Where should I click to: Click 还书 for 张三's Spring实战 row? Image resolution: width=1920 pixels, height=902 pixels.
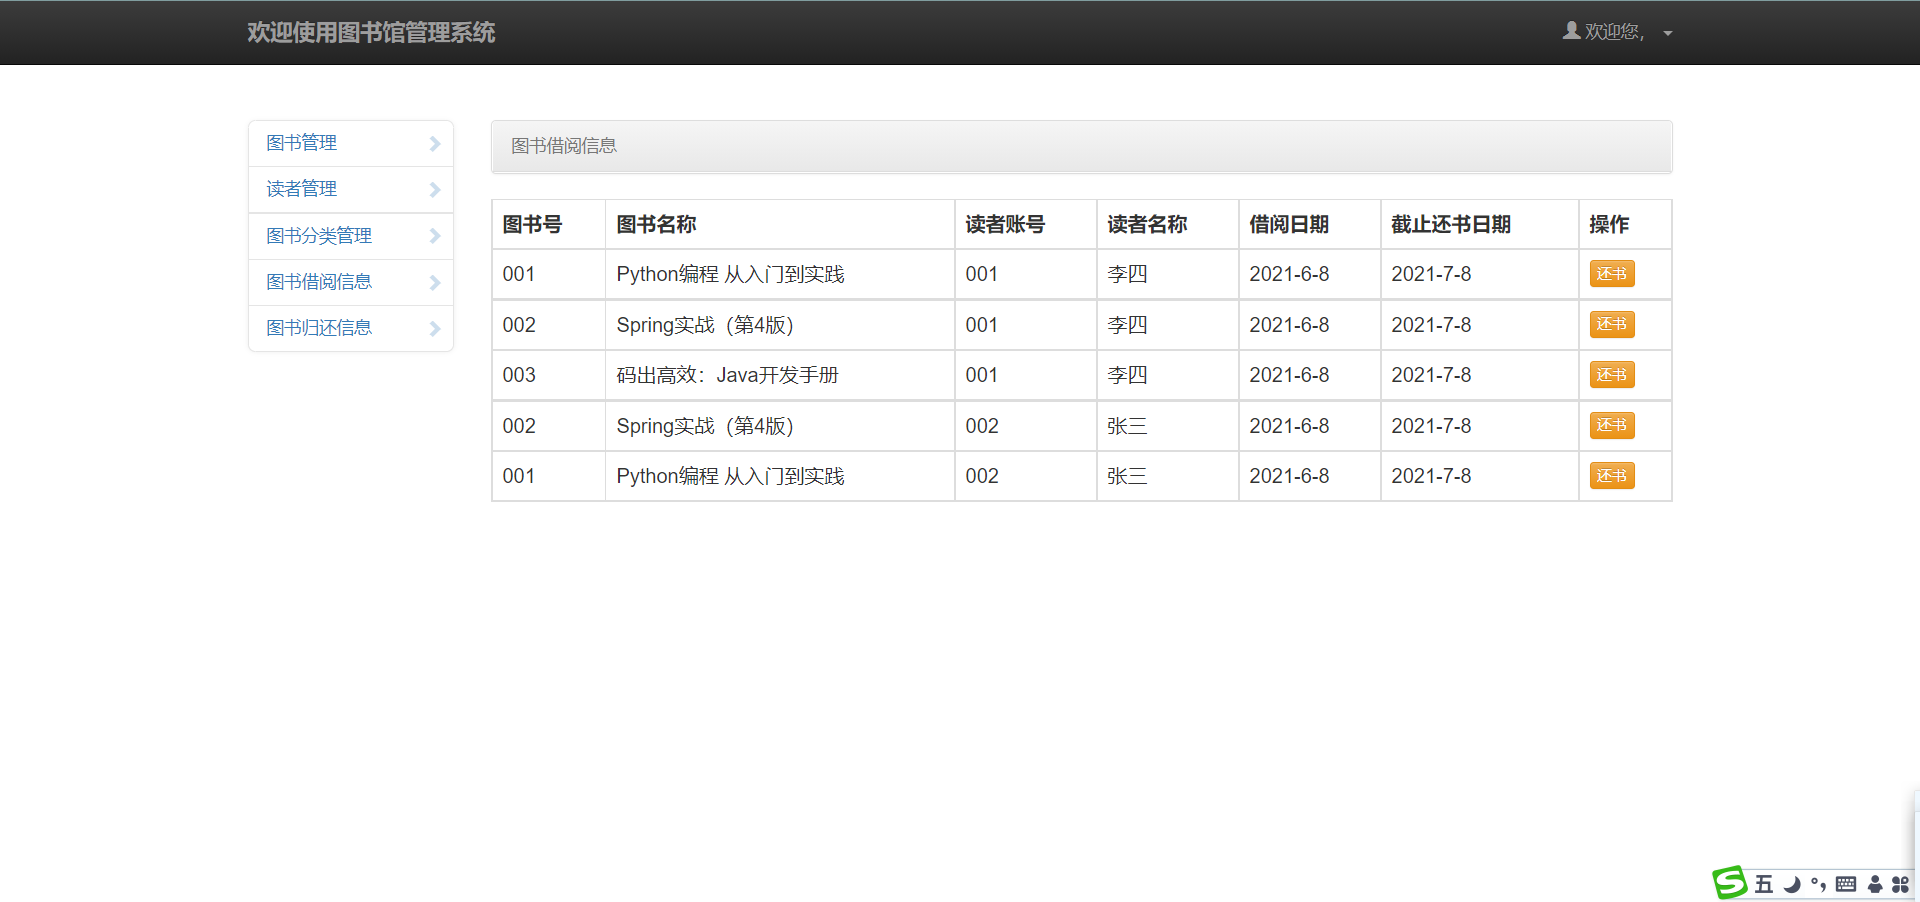[x=1612, y=425]
